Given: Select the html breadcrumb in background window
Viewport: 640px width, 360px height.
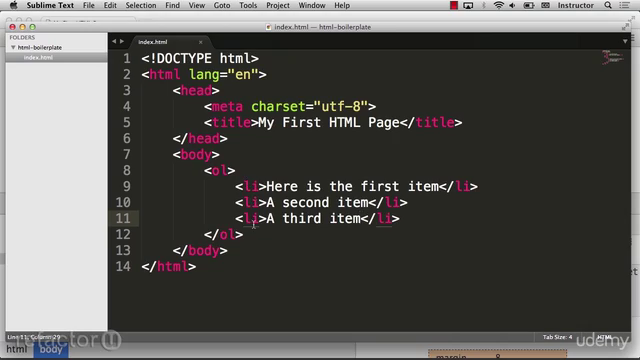Looking at the screenshot, I should click(x=16, y=349).
